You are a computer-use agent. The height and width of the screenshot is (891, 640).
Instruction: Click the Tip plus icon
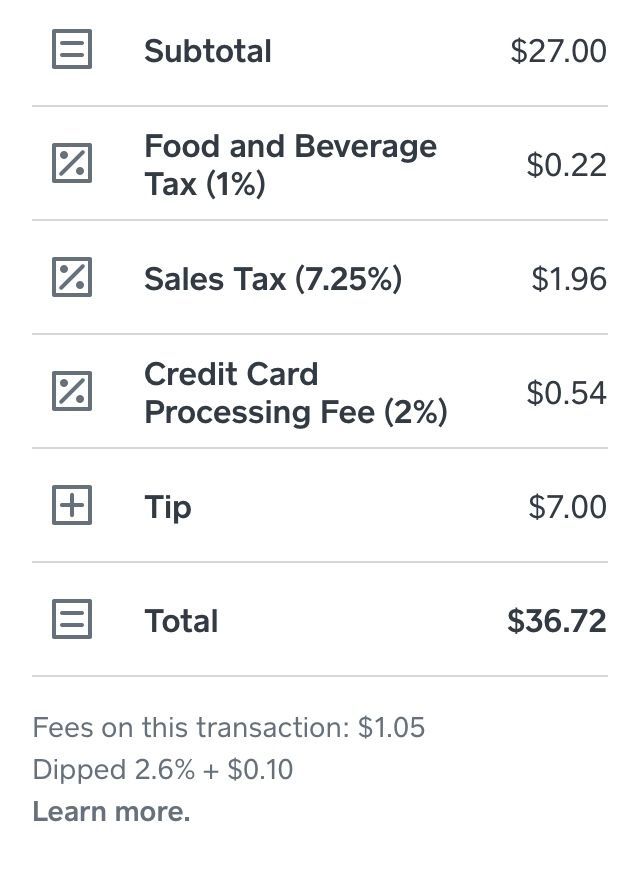coord(72,506)
